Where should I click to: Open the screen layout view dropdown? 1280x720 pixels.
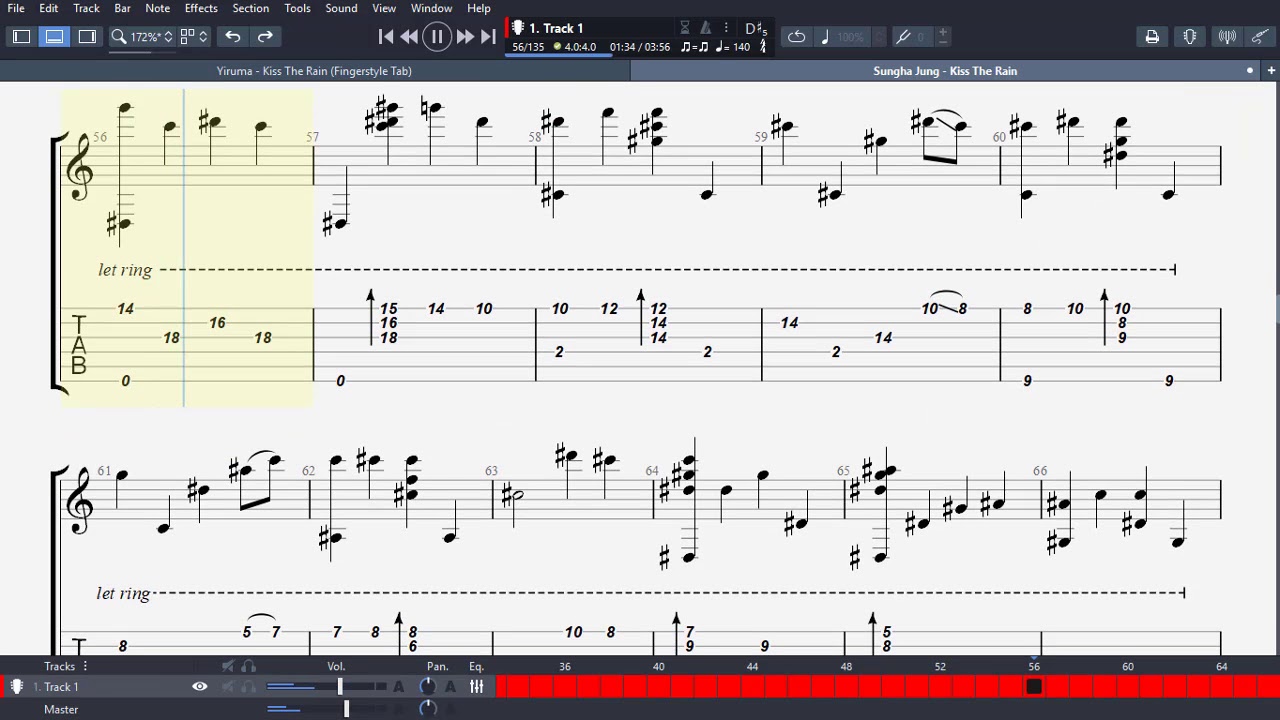point(193,37)
